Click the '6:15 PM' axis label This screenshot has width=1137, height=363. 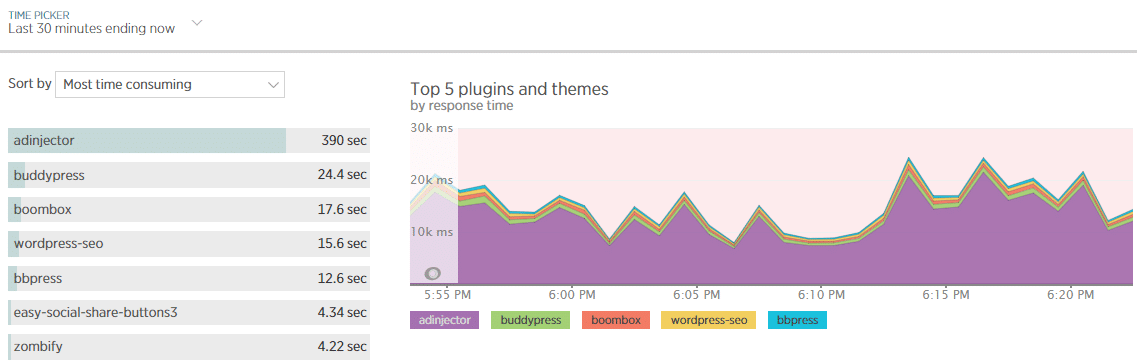(946, 295)
